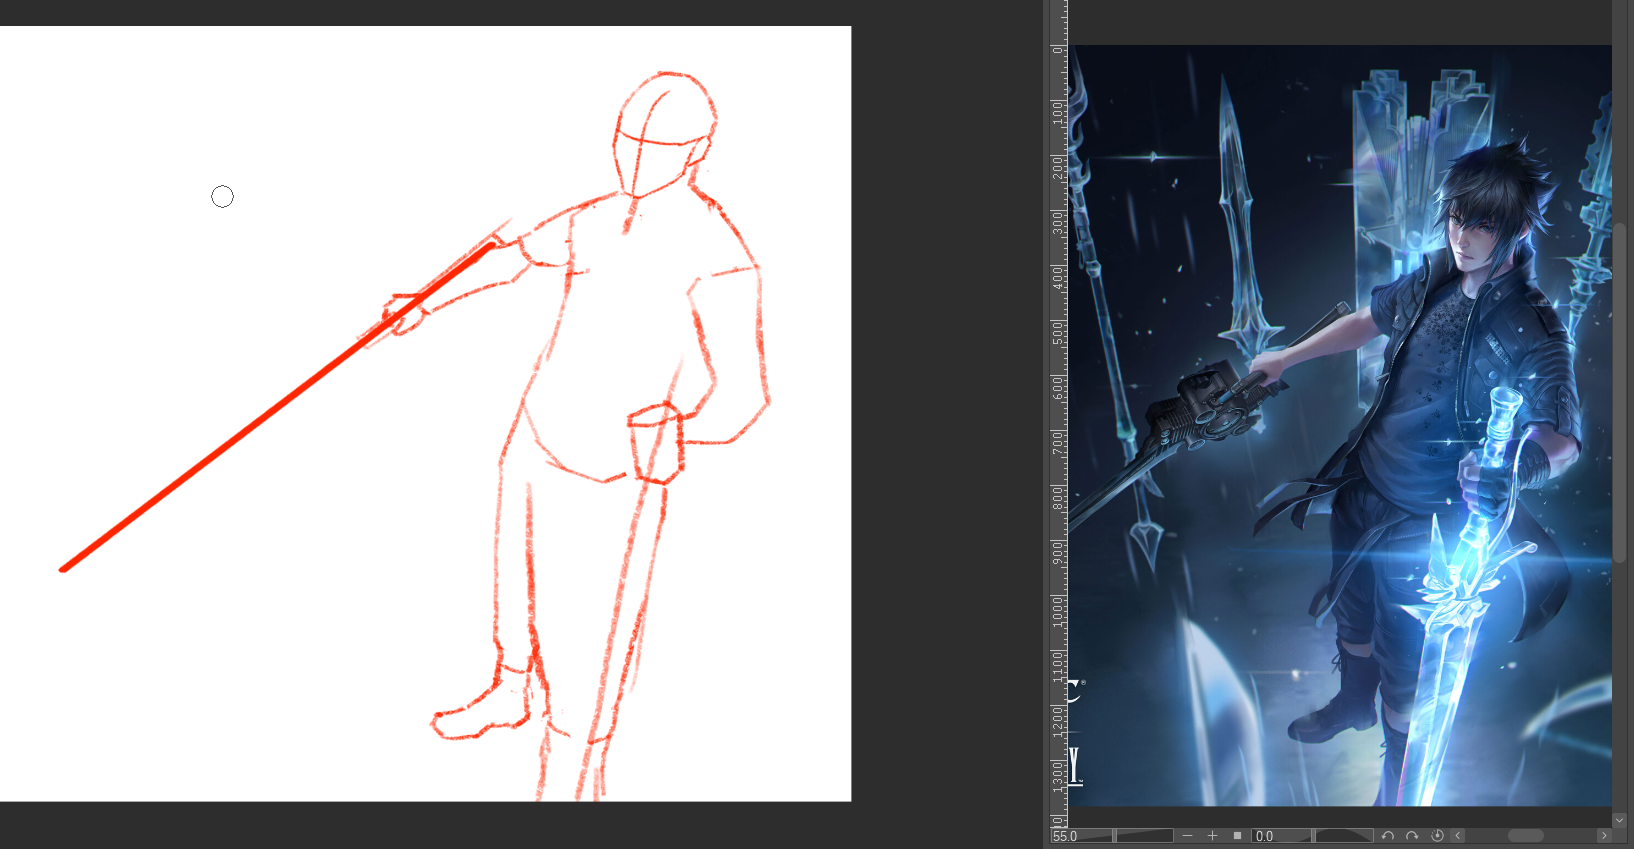Click the horizontal scrollbar thumb of reference view

click(1526, 836)
